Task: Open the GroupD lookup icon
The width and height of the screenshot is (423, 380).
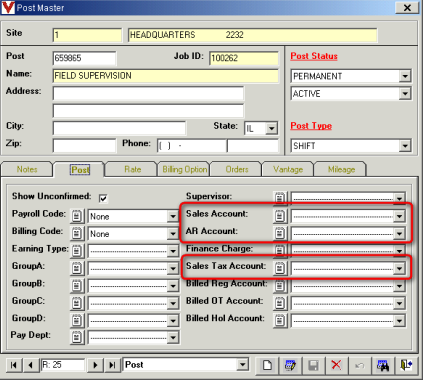Action: (77, 320)
